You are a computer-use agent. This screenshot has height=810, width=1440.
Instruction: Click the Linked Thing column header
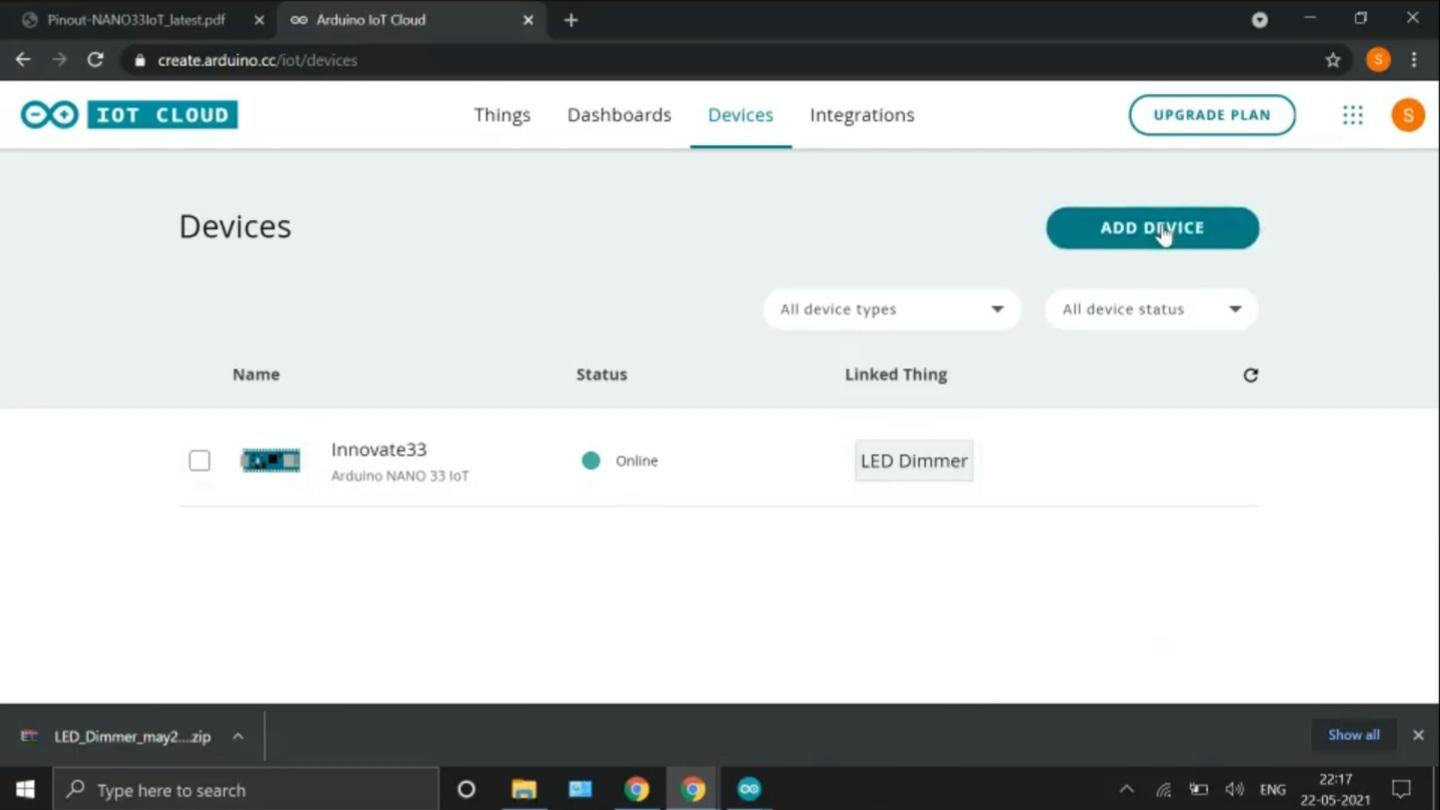coord(896,374)
